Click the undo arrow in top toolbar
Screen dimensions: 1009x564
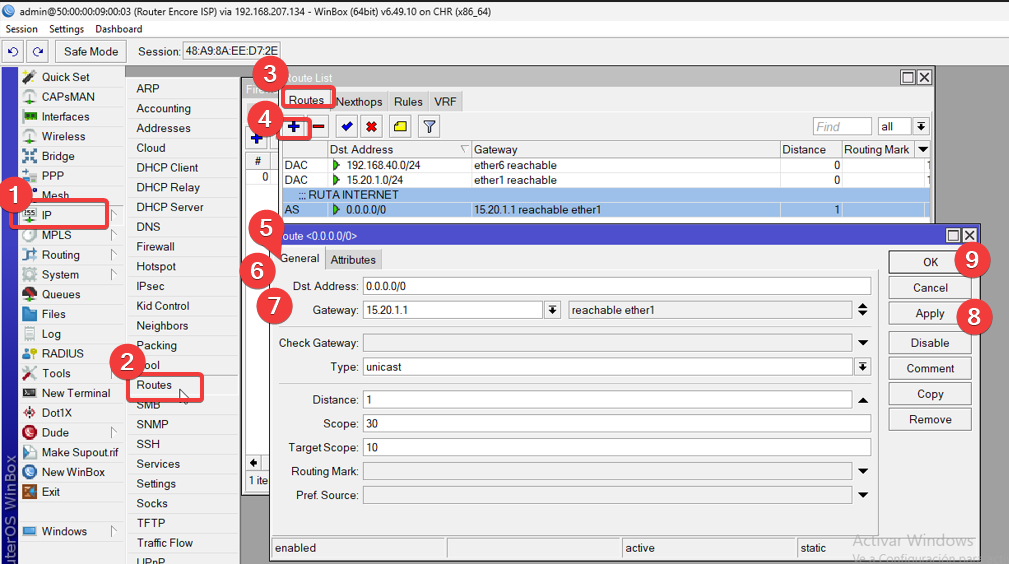(14, 51)
